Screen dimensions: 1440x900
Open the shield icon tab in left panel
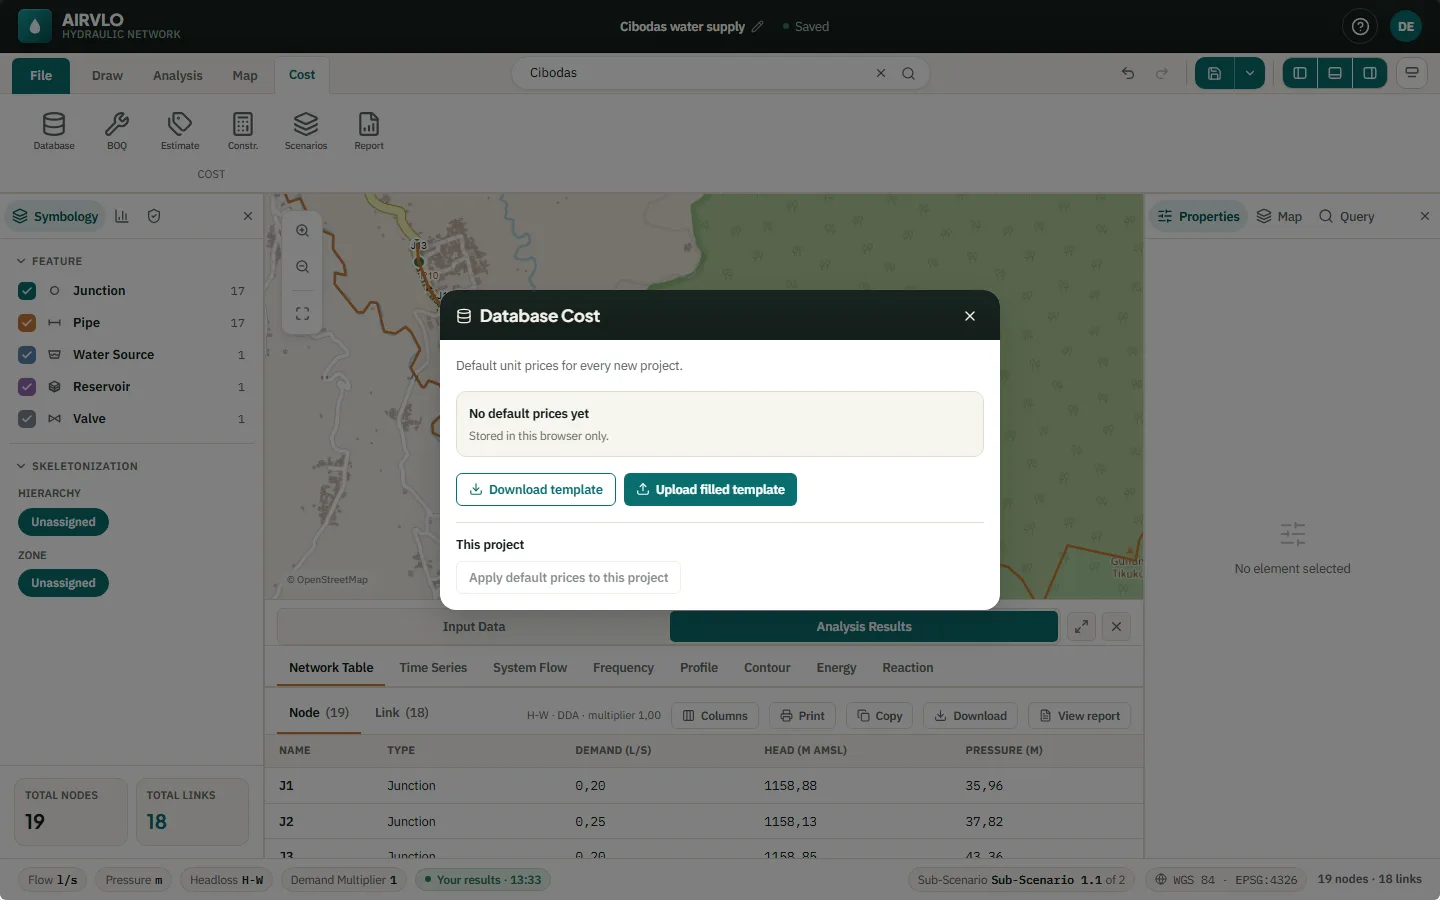point(154,216)
